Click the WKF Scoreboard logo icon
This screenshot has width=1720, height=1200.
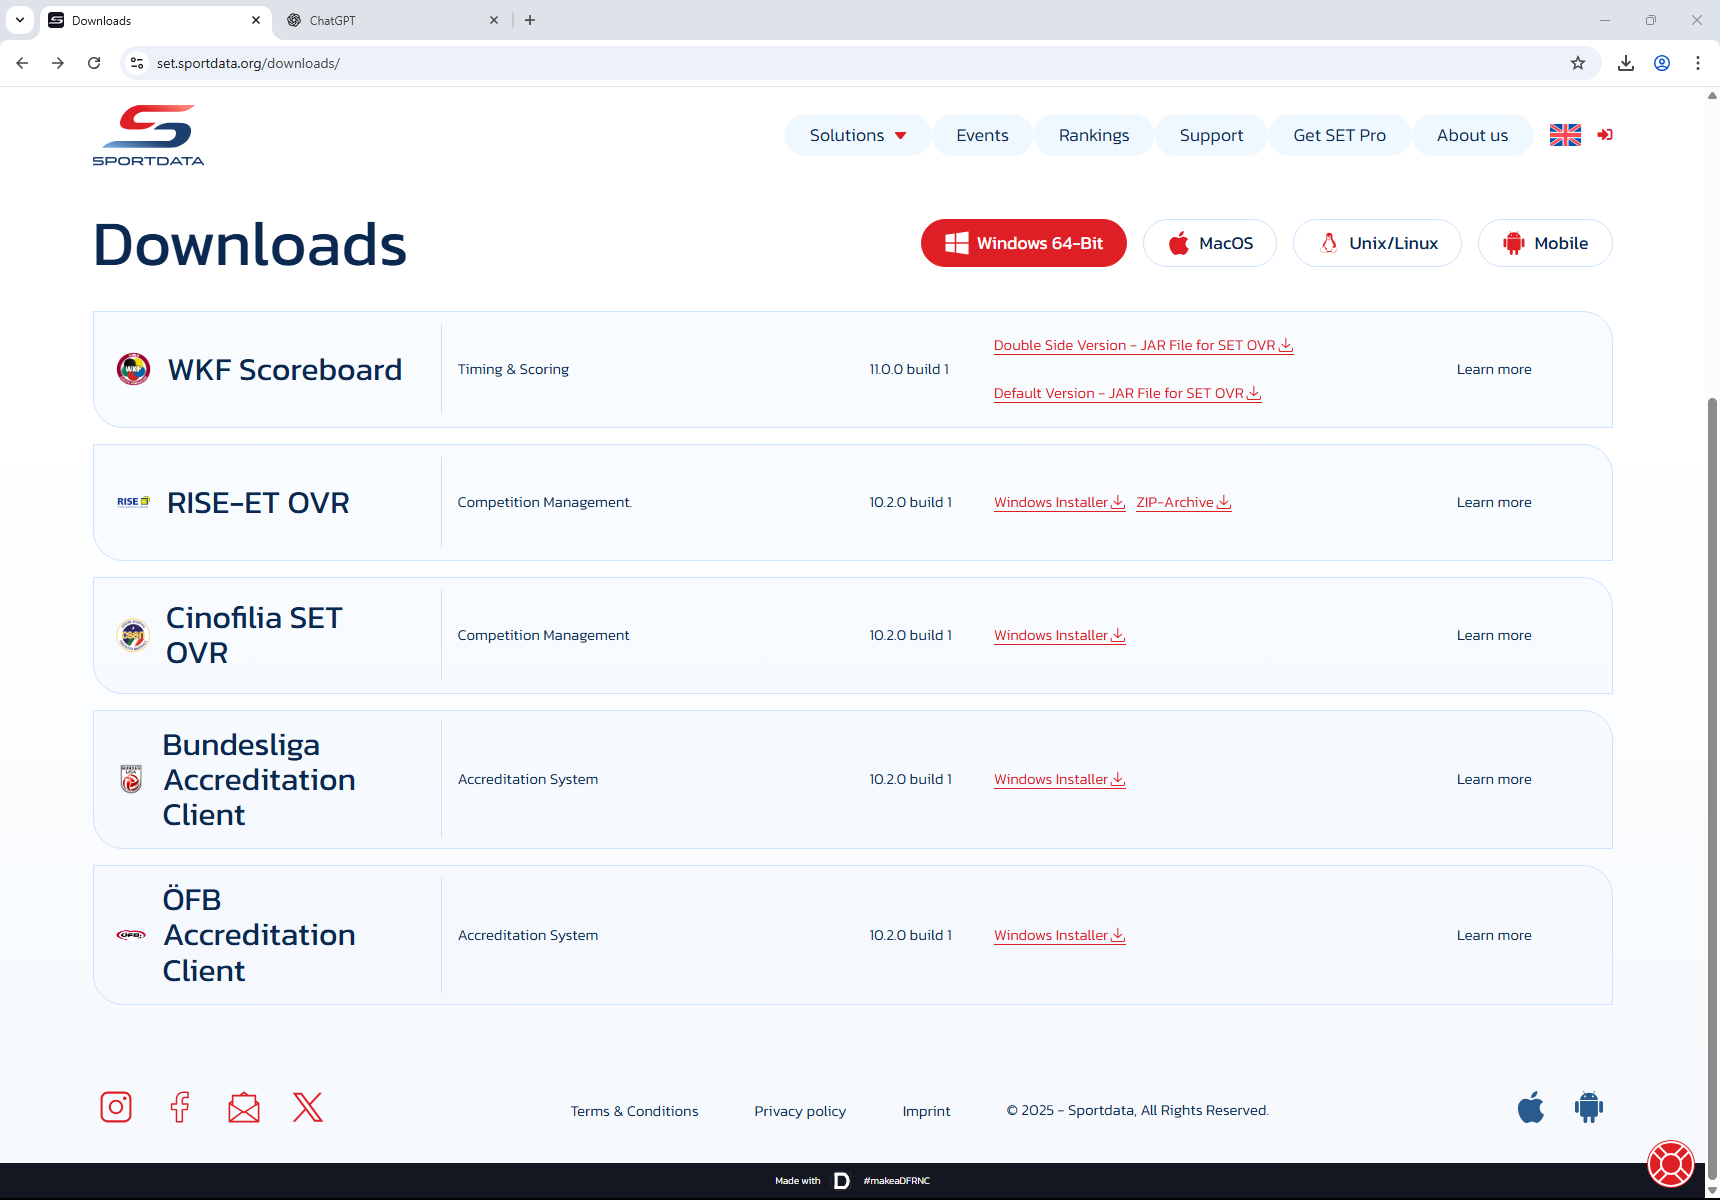click(133, 369)
